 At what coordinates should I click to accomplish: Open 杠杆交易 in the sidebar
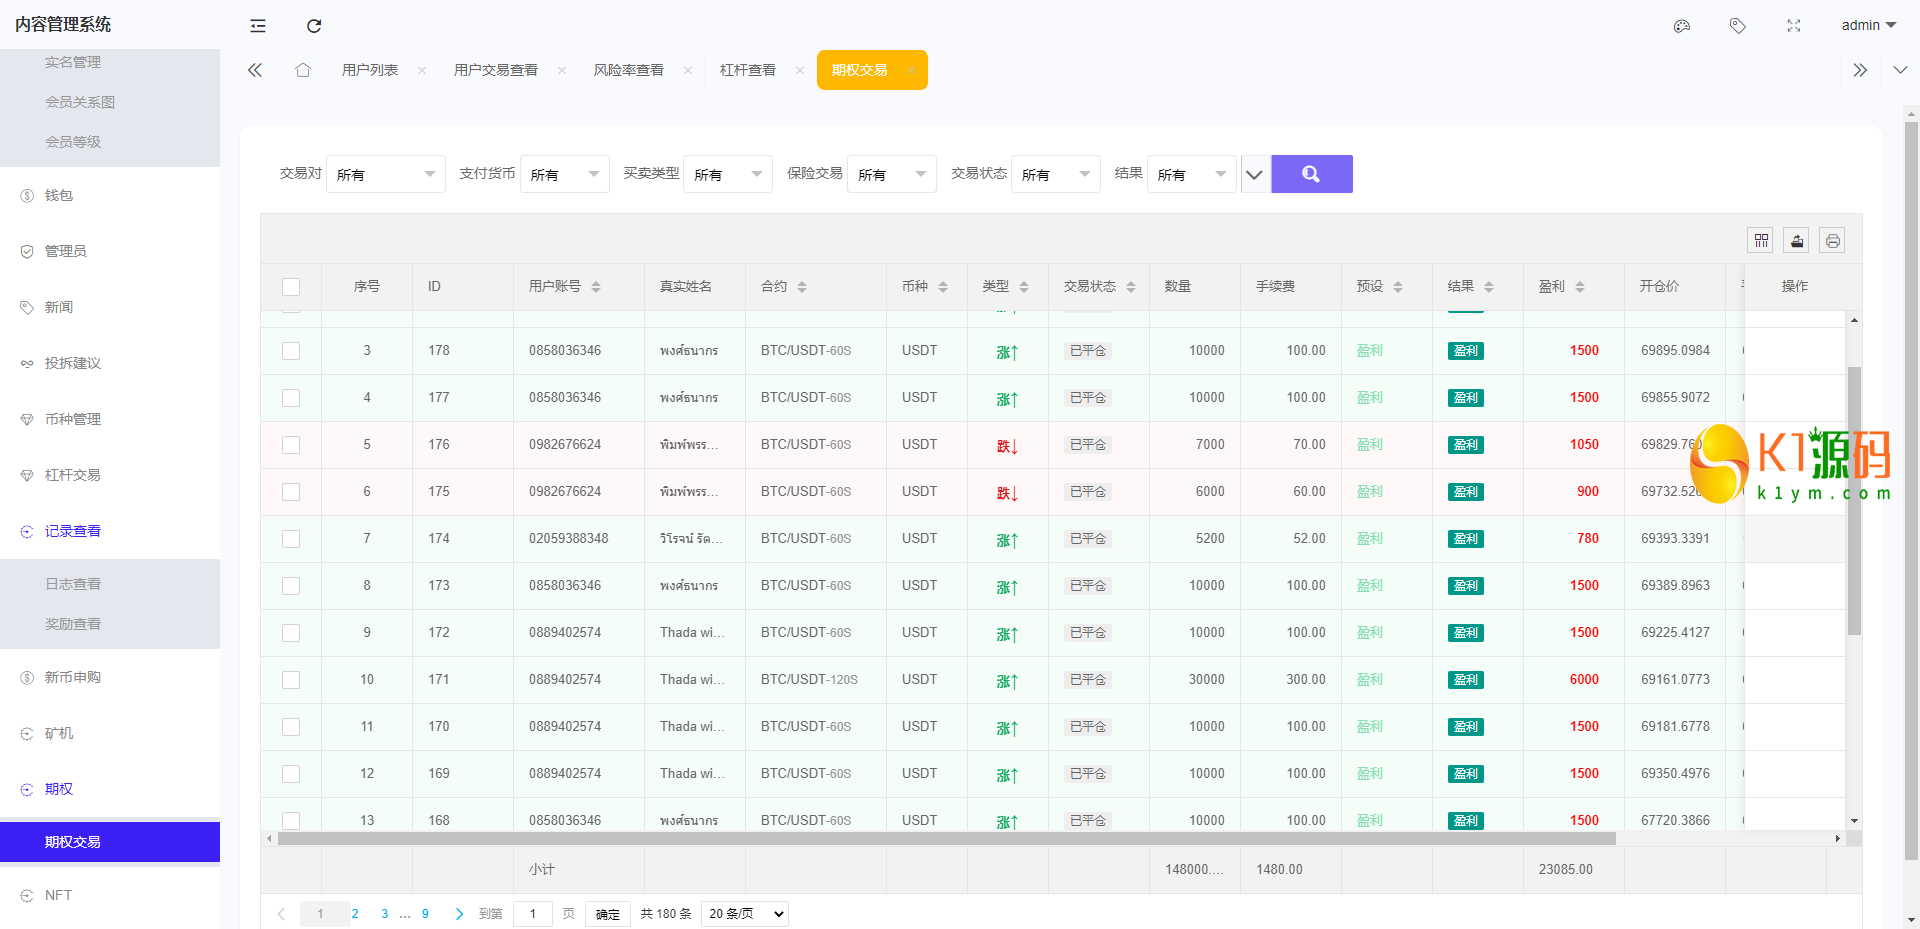pyautogui.click(x=73, y=475)
